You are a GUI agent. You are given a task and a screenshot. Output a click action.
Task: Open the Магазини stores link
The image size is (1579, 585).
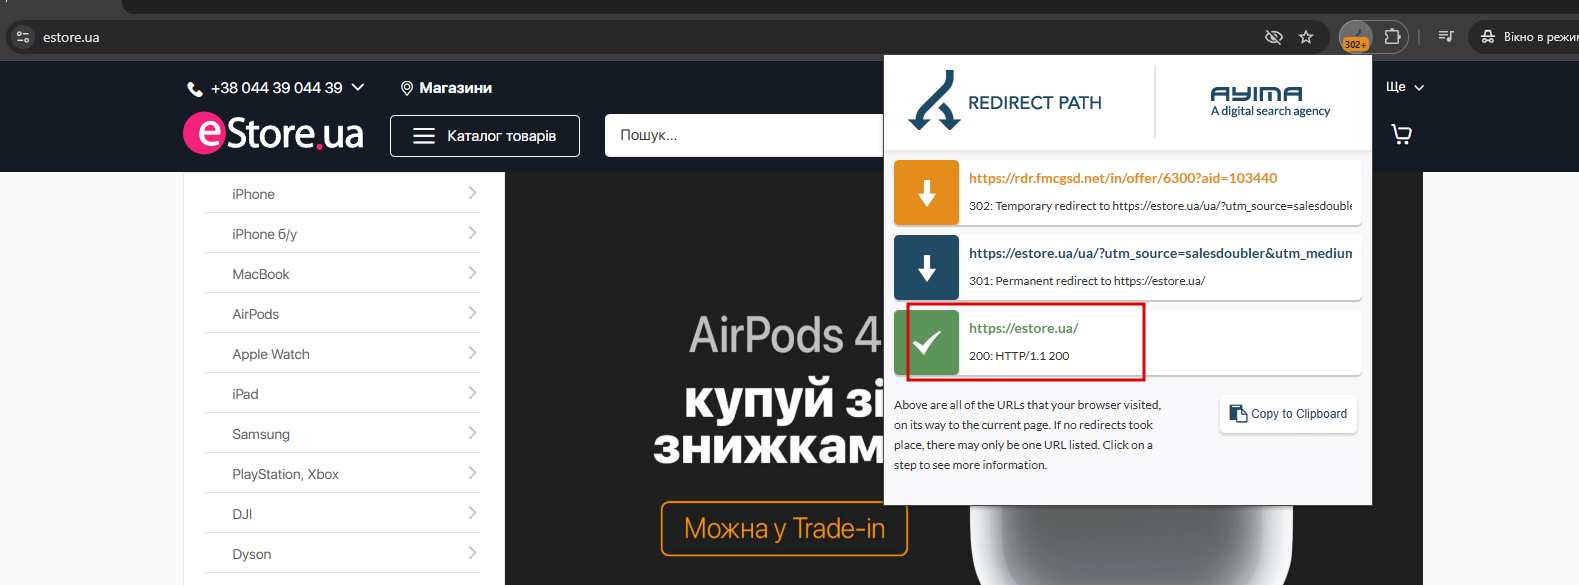pos(455,88)
